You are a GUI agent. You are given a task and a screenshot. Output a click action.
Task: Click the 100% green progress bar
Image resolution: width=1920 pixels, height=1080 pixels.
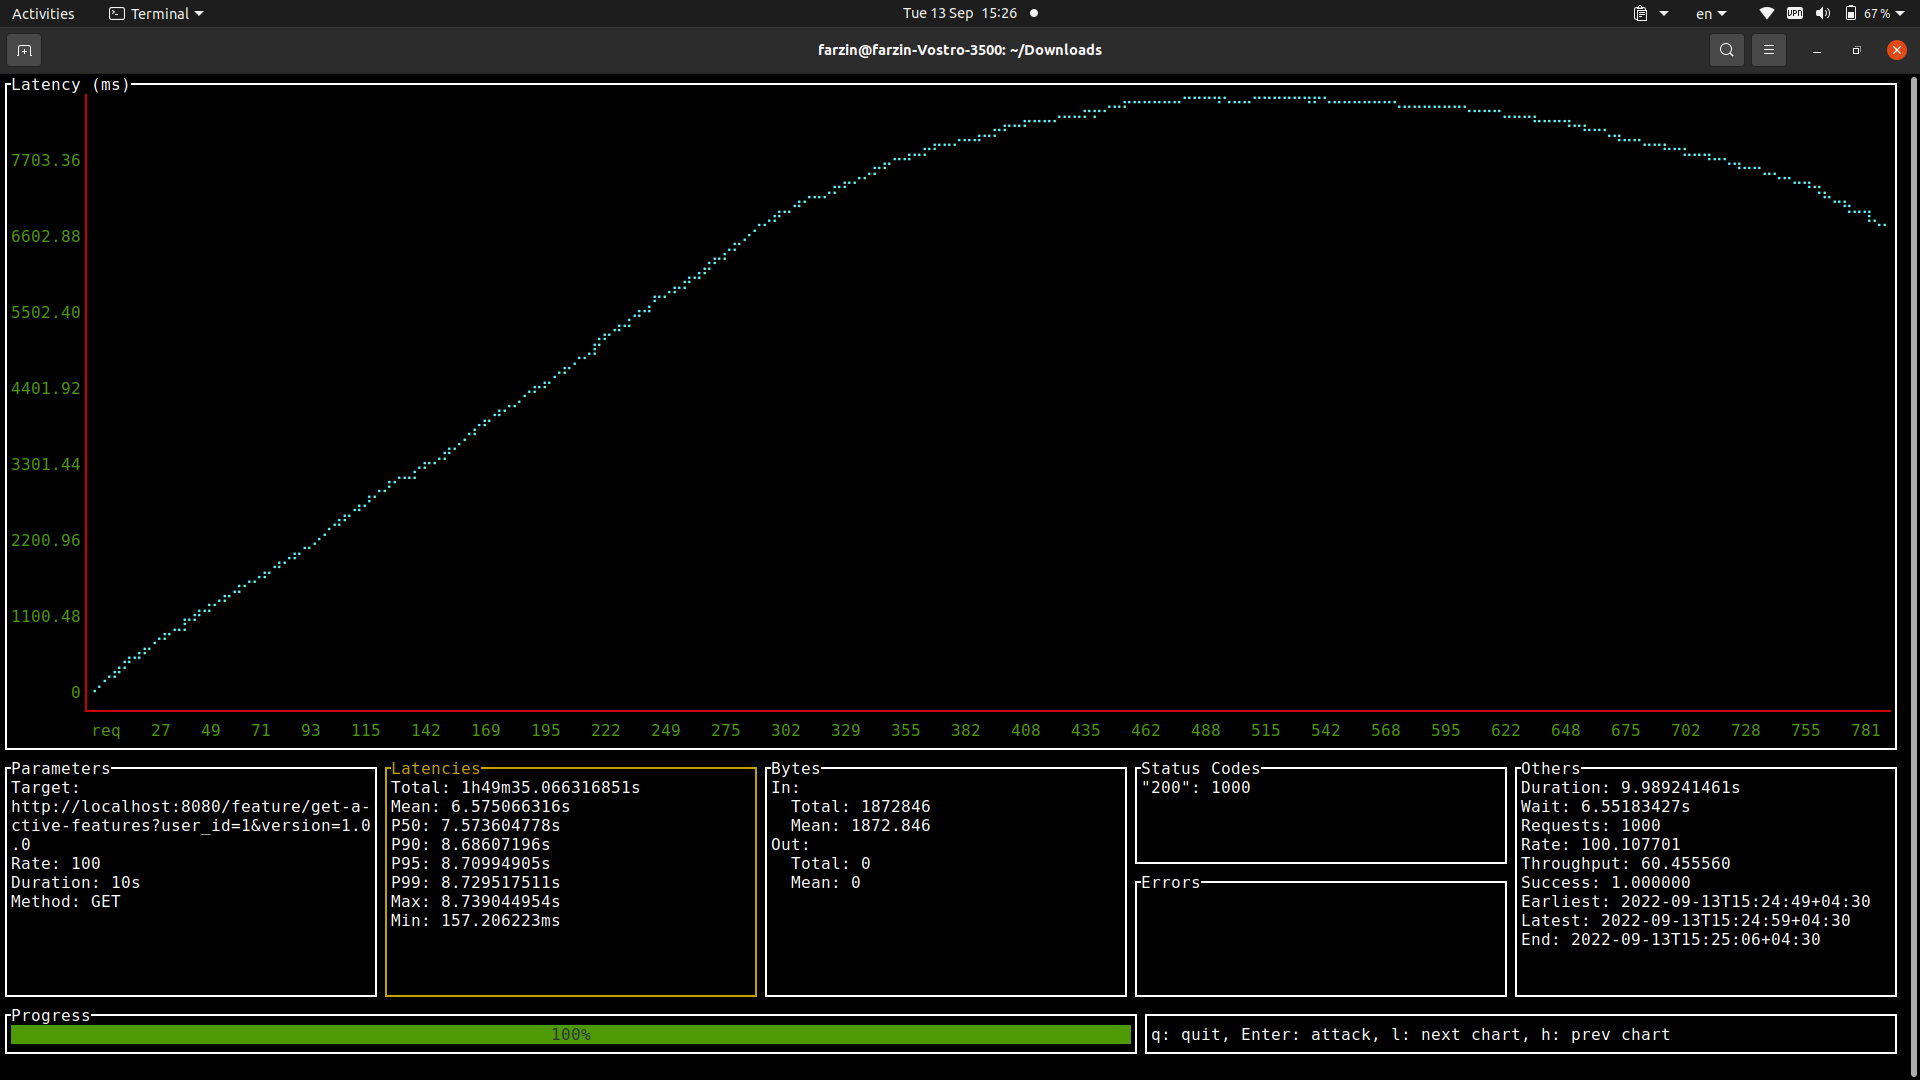[570, 1034]
